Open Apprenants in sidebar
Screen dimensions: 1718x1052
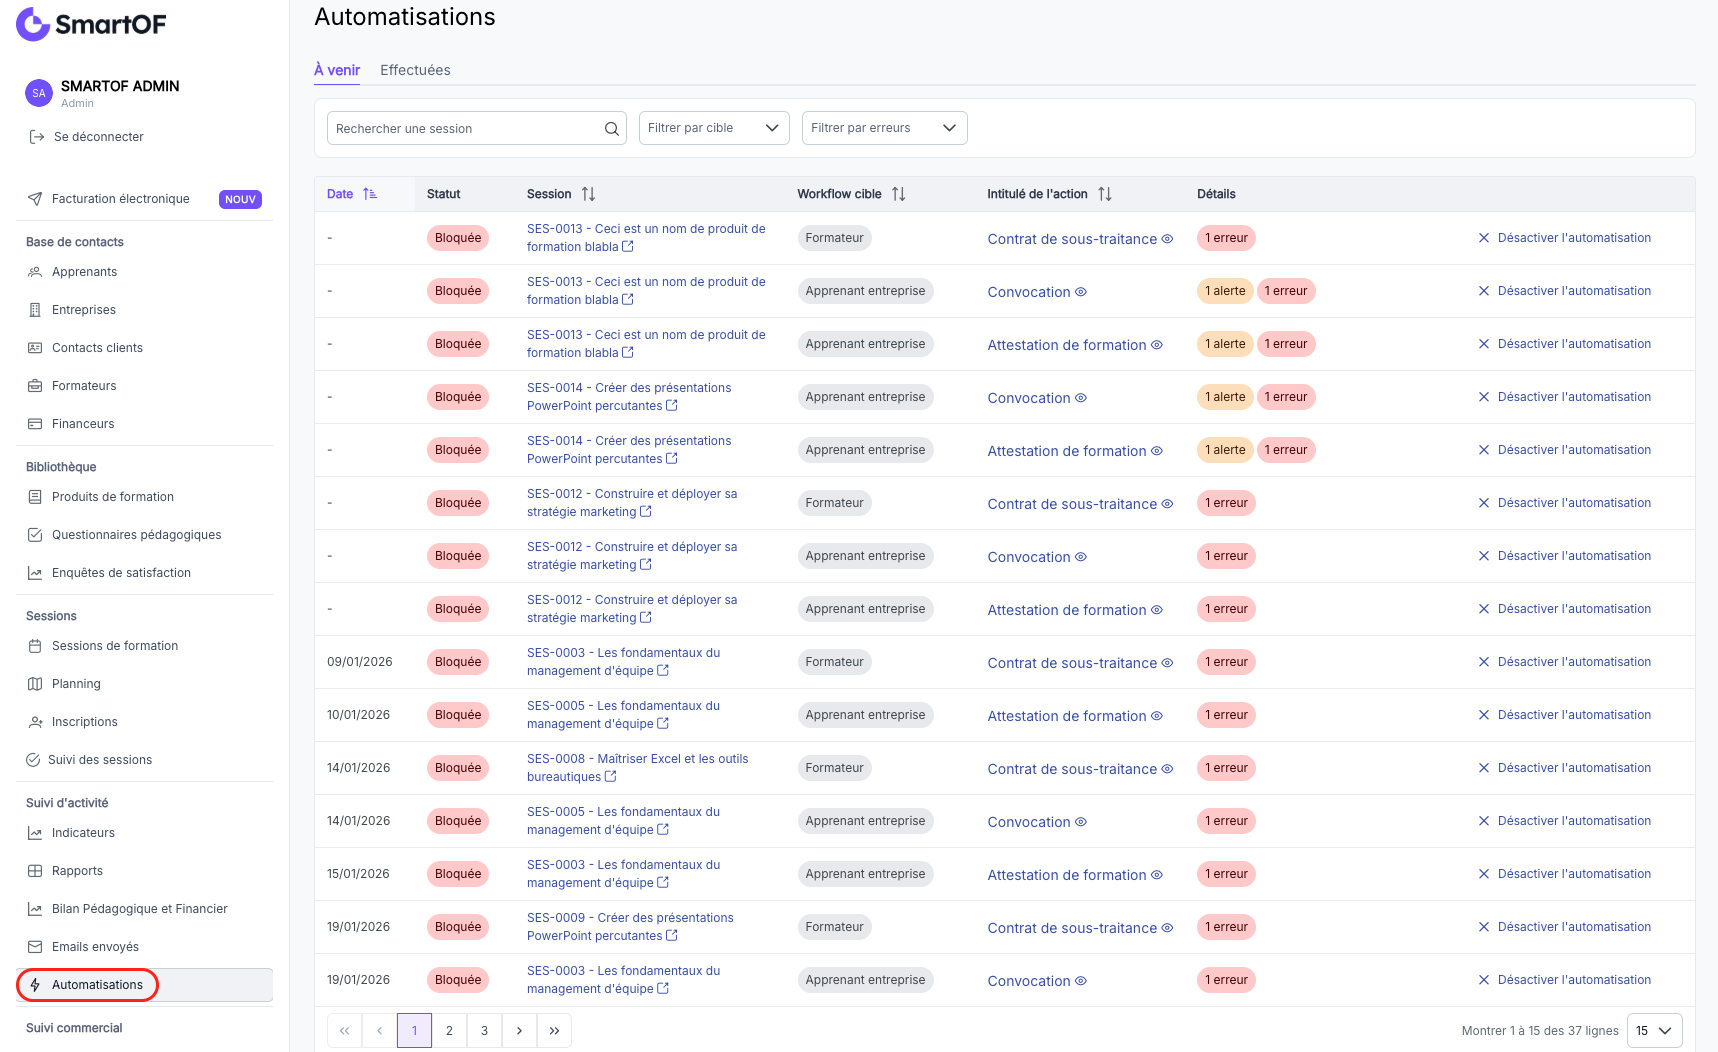click(84, 272)
